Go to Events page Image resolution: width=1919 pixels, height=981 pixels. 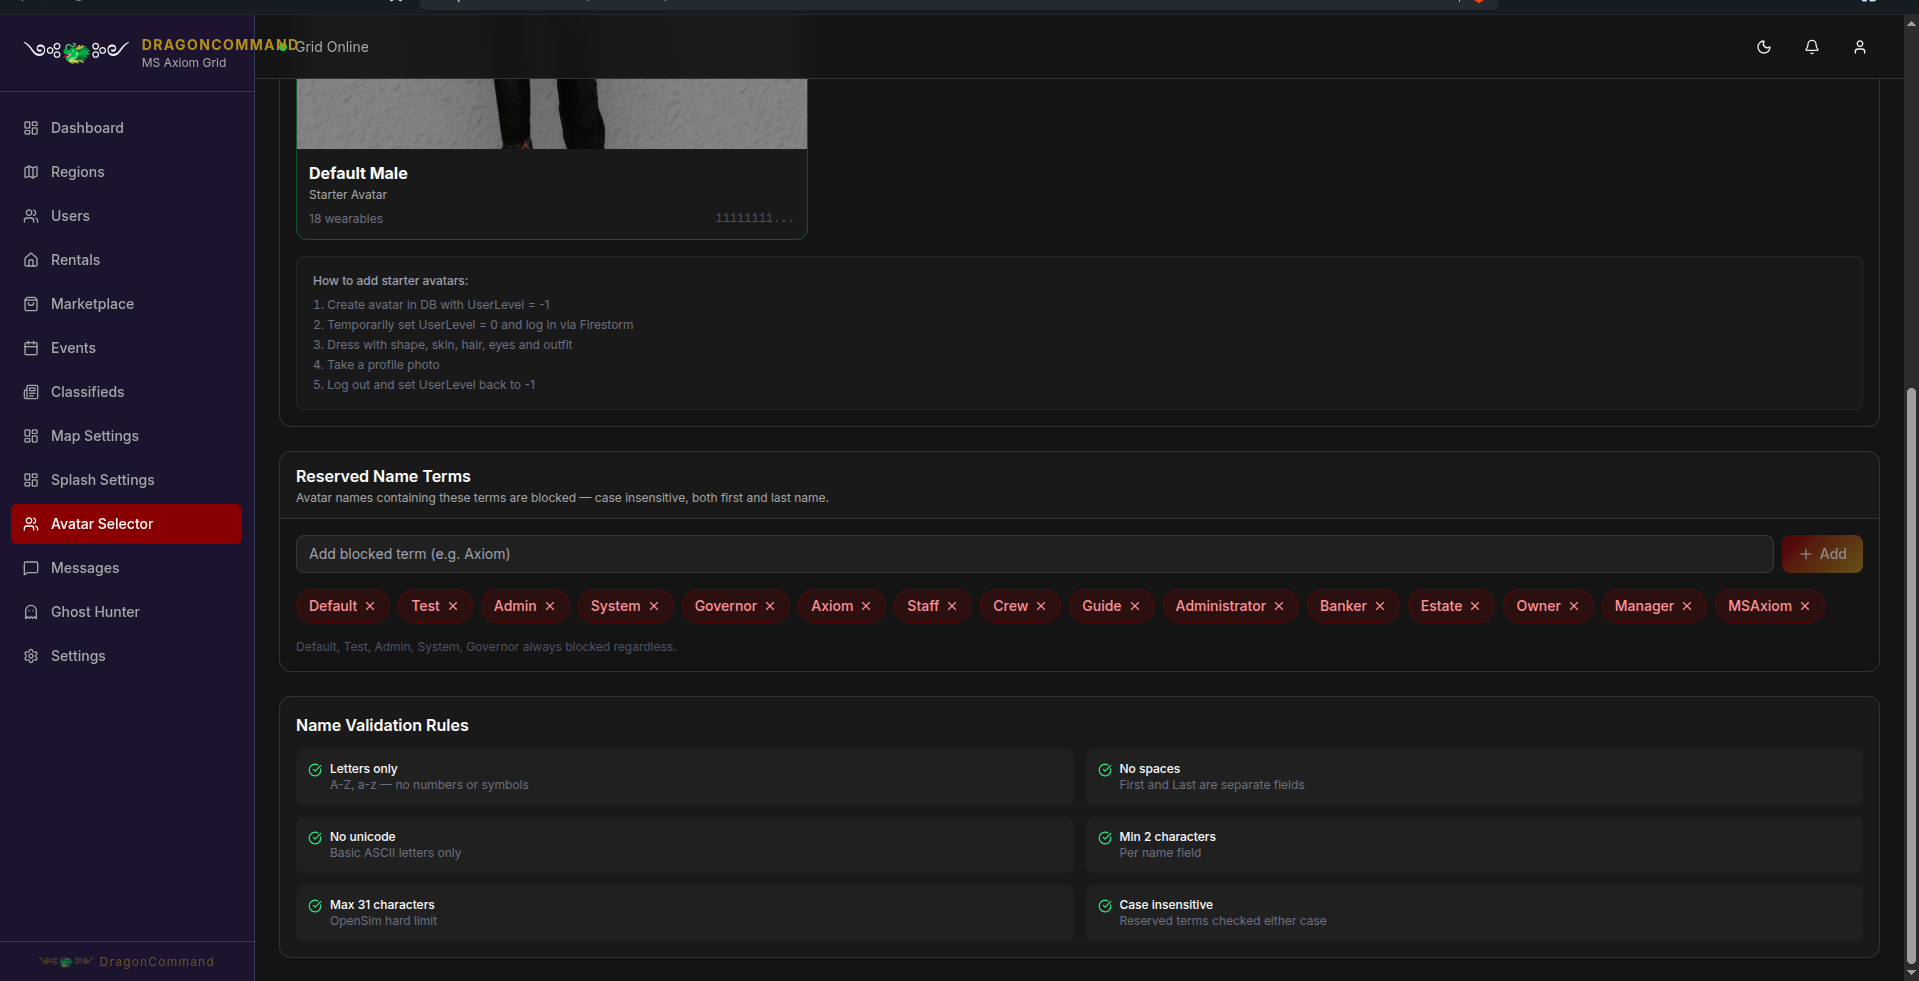pos(126,348)
